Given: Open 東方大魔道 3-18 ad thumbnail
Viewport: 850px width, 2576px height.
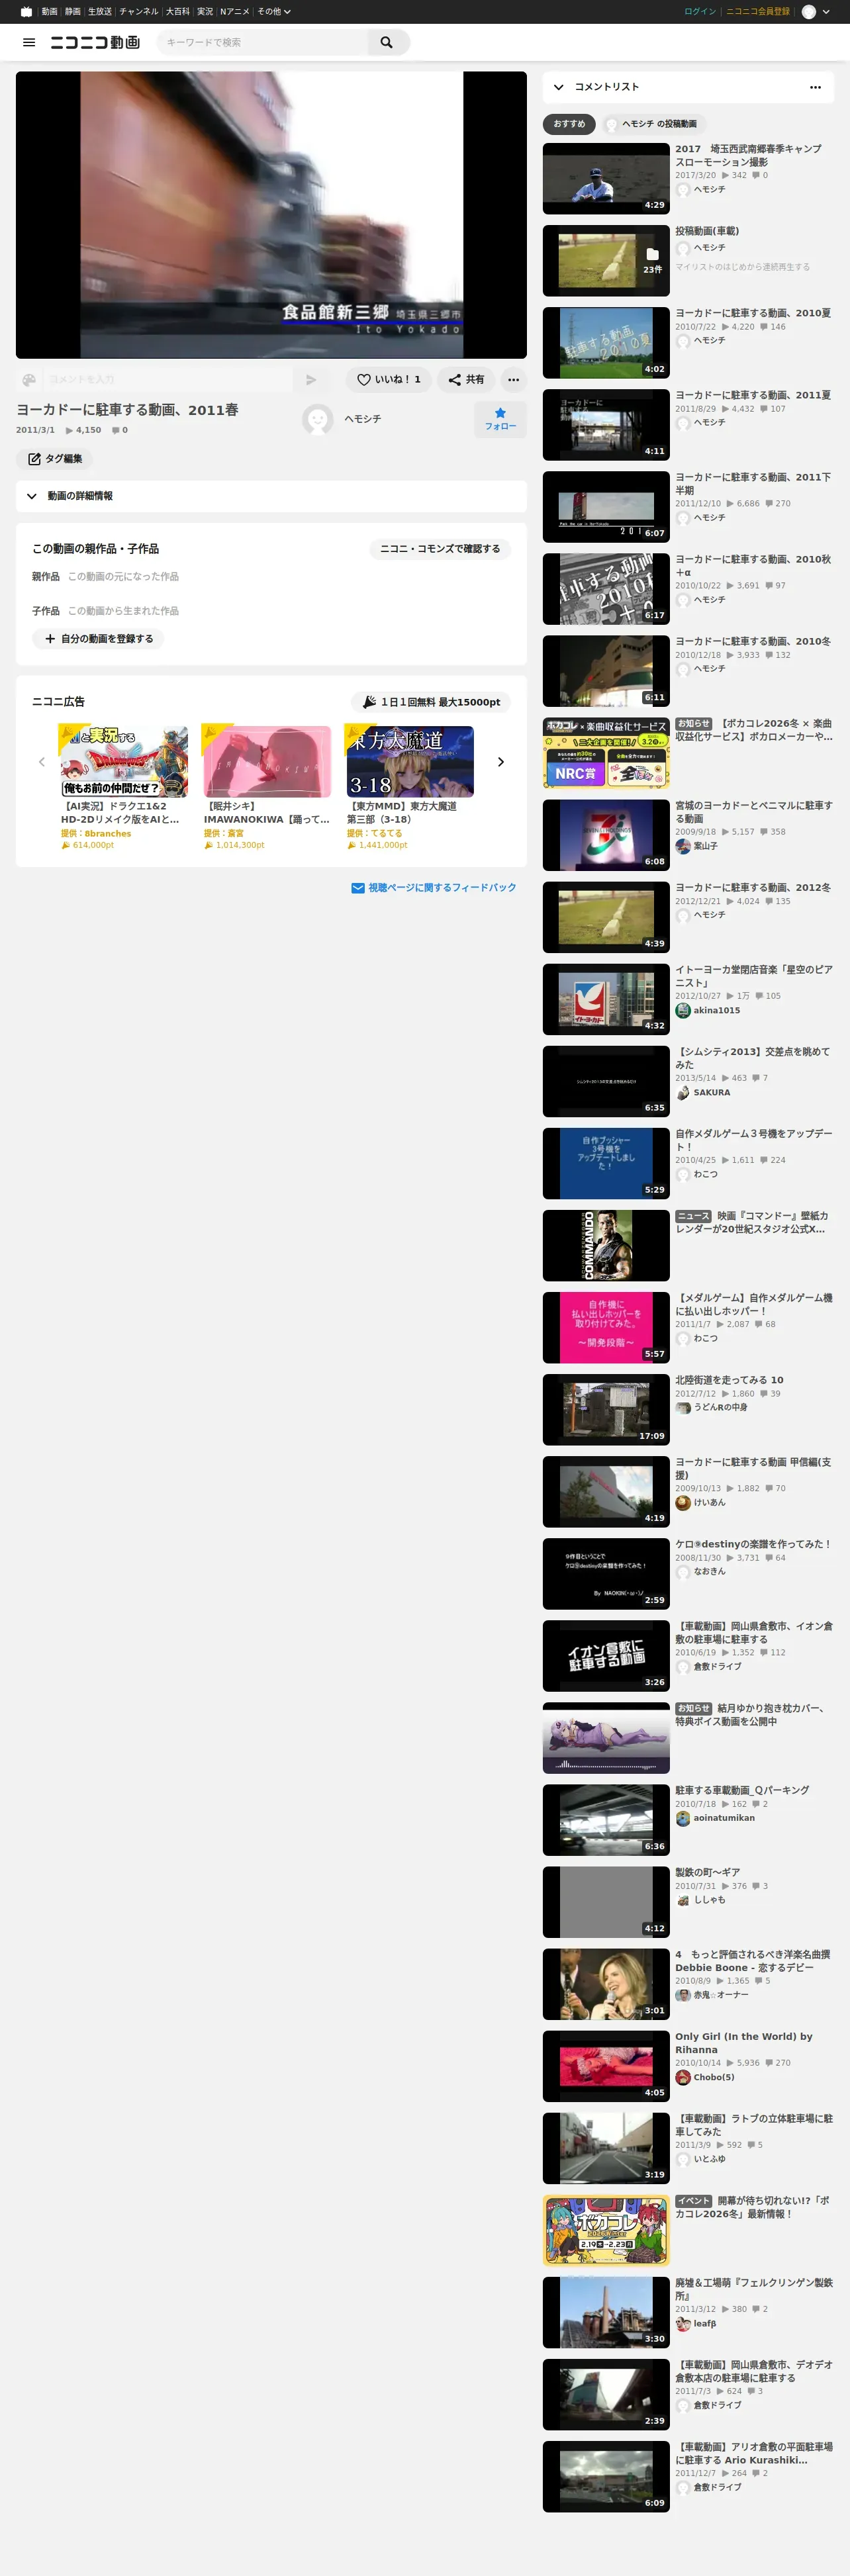Looking at the screenshot, I should 410,762.
